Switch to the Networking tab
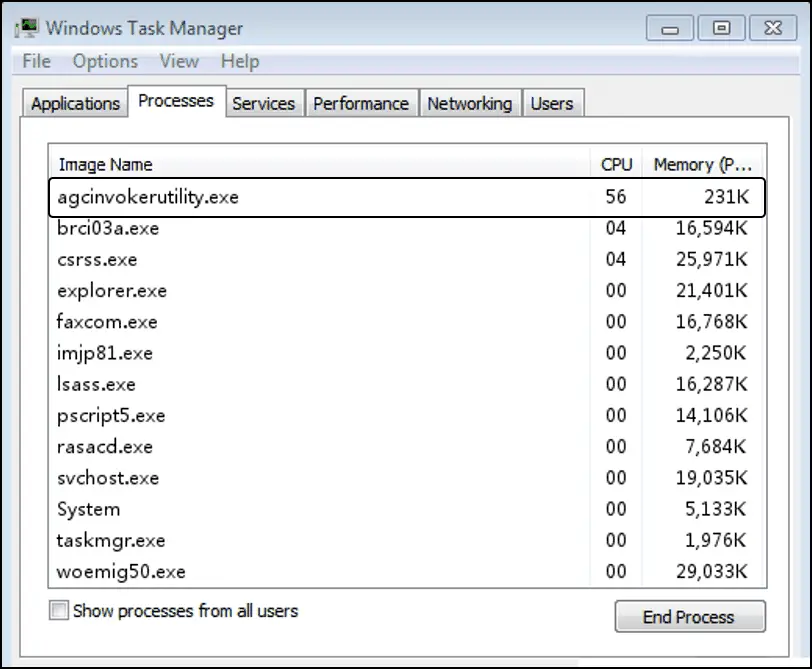Image resolution: width=812 pixels, height=669 pixels. pos(470,103)
